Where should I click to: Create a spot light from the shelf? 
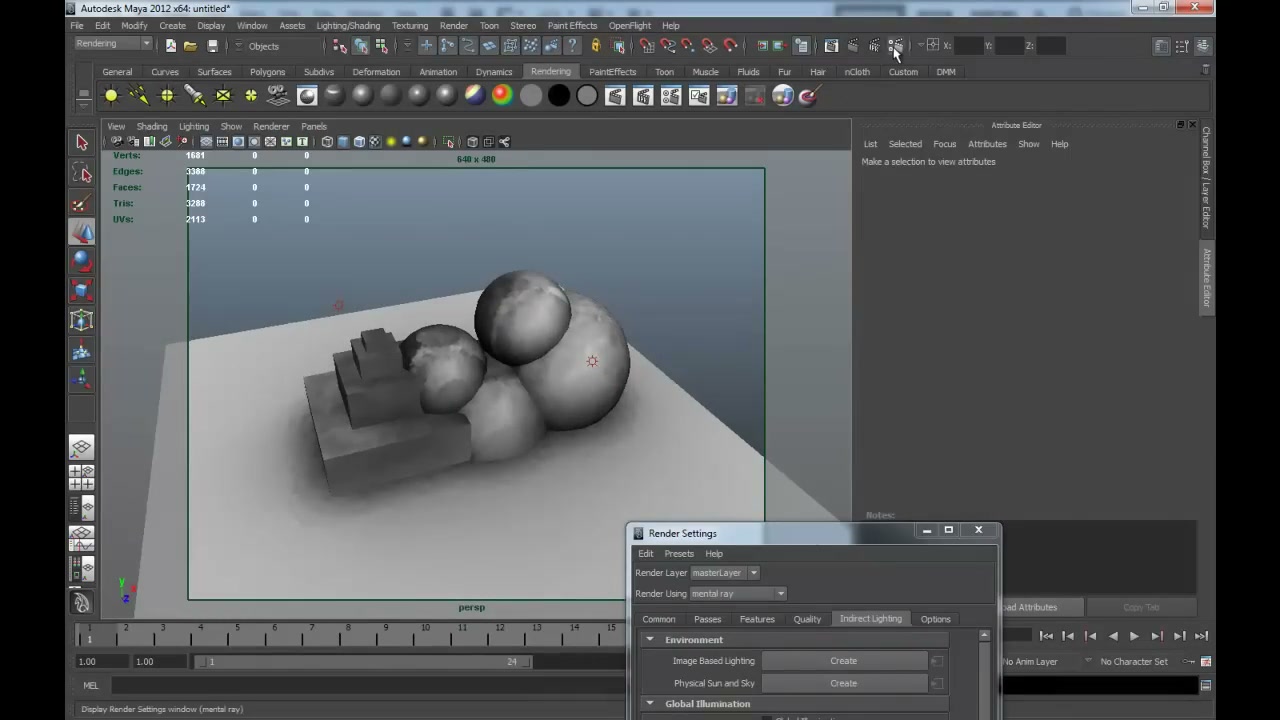[195, 96]
